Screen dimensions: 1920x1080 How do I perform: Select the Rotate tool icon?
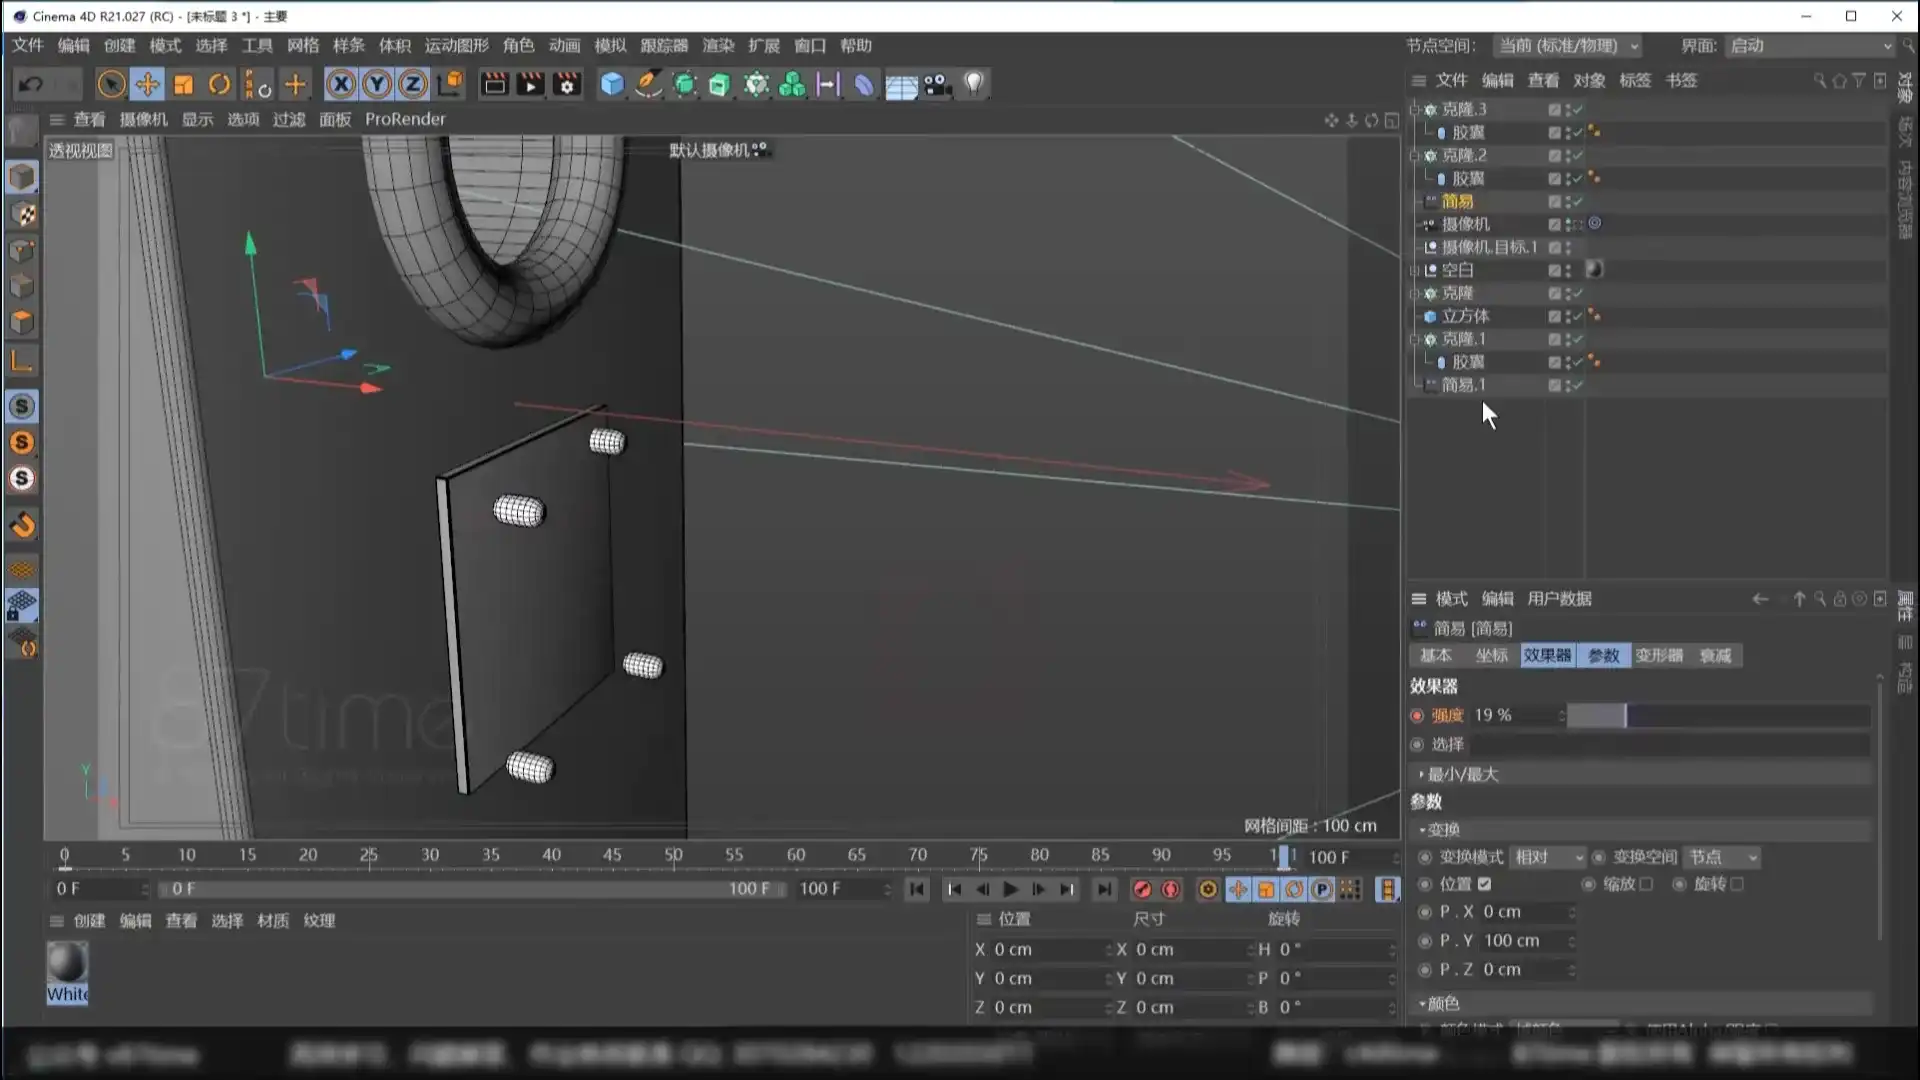[x=219, y=84]
